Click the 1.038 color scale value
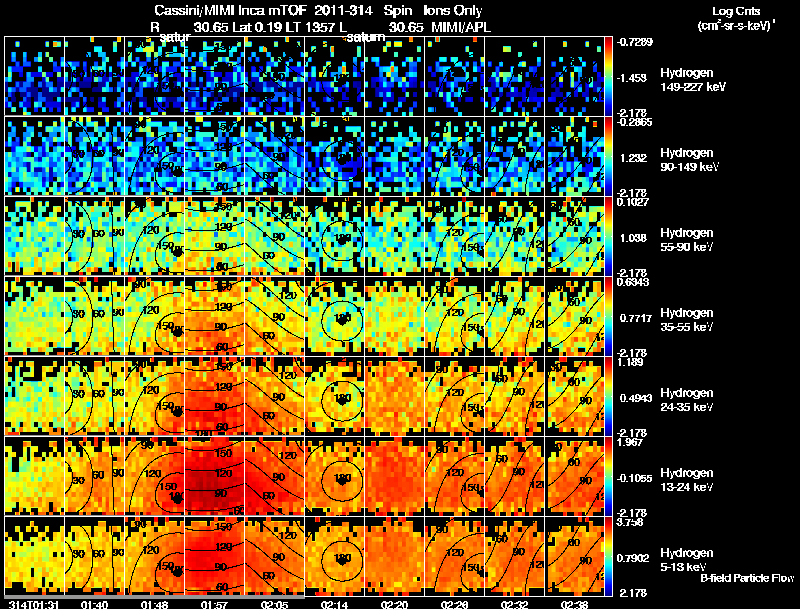Viewport: 800px width, 609px height. tap(633, 238)
